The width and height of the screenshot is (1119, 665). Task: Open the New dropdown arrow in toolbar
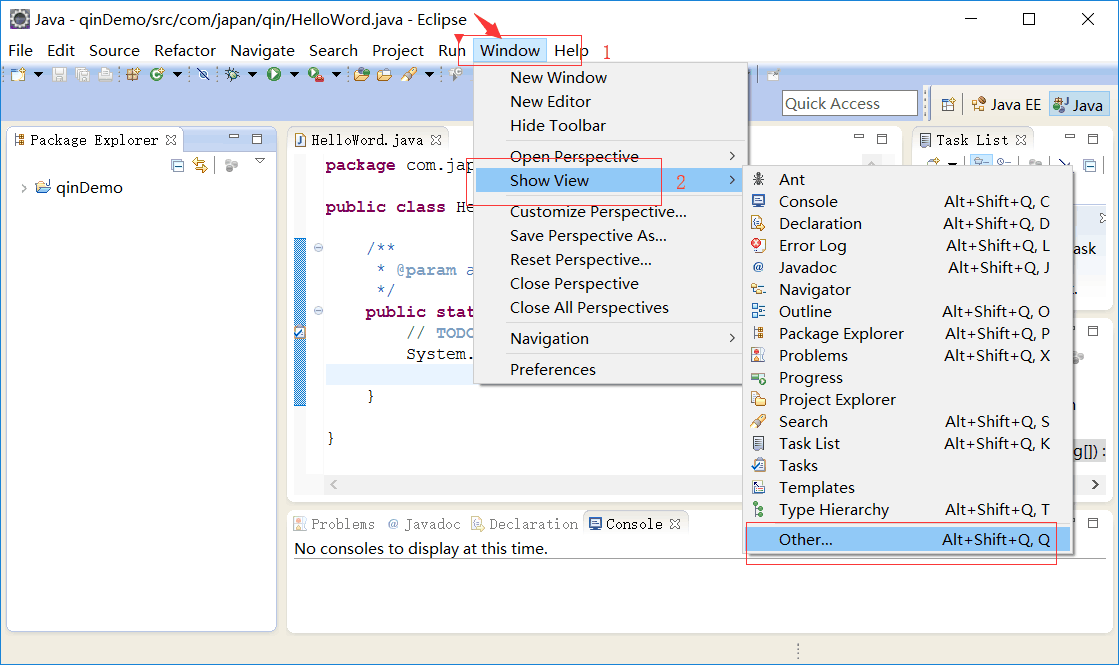38,74
